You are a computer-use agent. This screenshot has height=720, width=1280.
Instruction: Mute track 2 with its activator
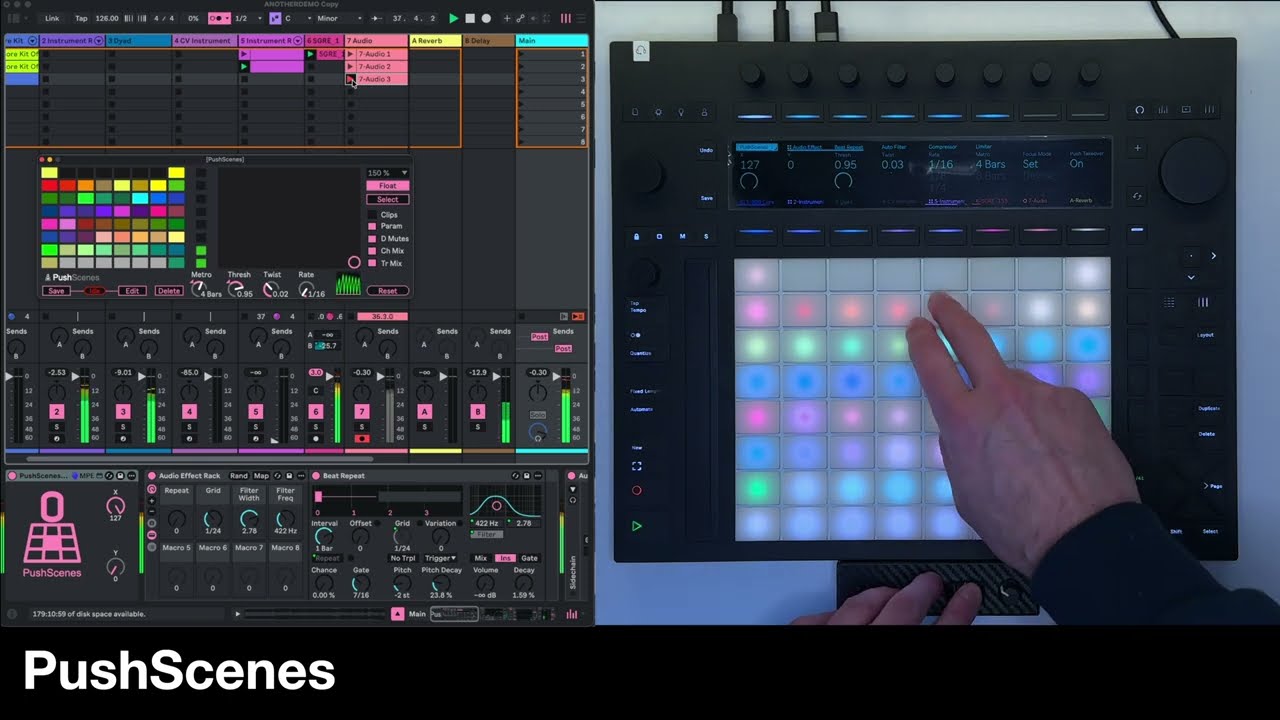coord(57,412)
